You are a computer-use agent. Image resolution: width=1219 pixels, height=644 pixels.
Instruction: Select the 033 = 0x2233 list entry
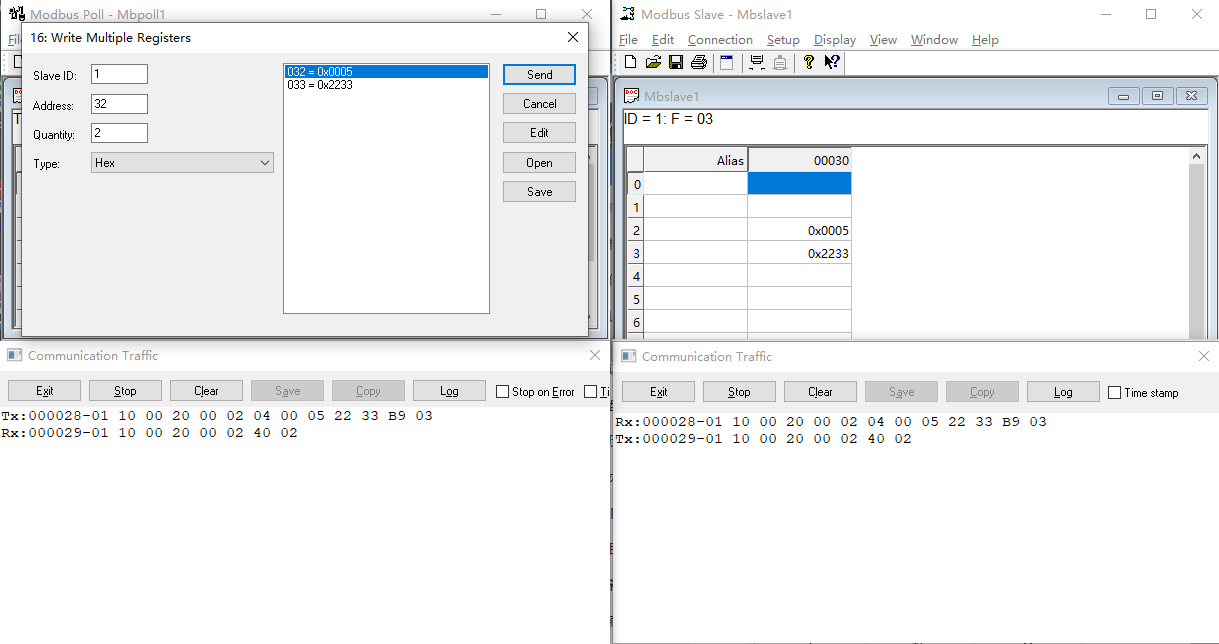tap(320, 85)
